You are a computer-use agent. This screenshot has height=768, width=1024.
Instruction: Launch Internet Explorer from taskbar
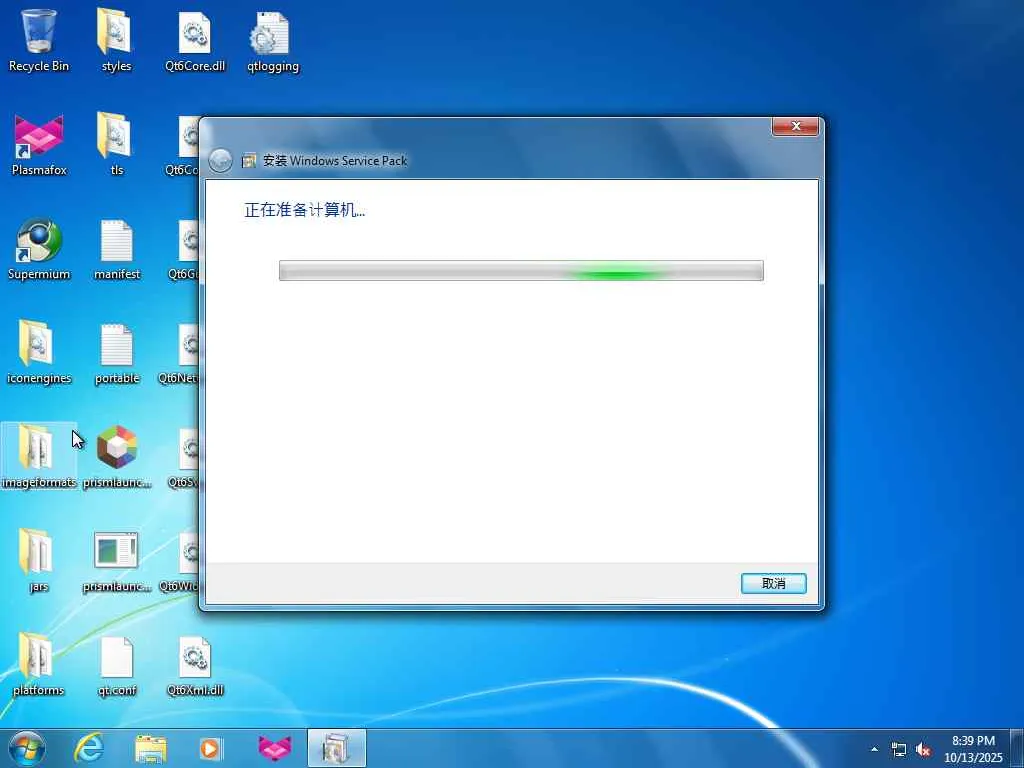(89, 748)
